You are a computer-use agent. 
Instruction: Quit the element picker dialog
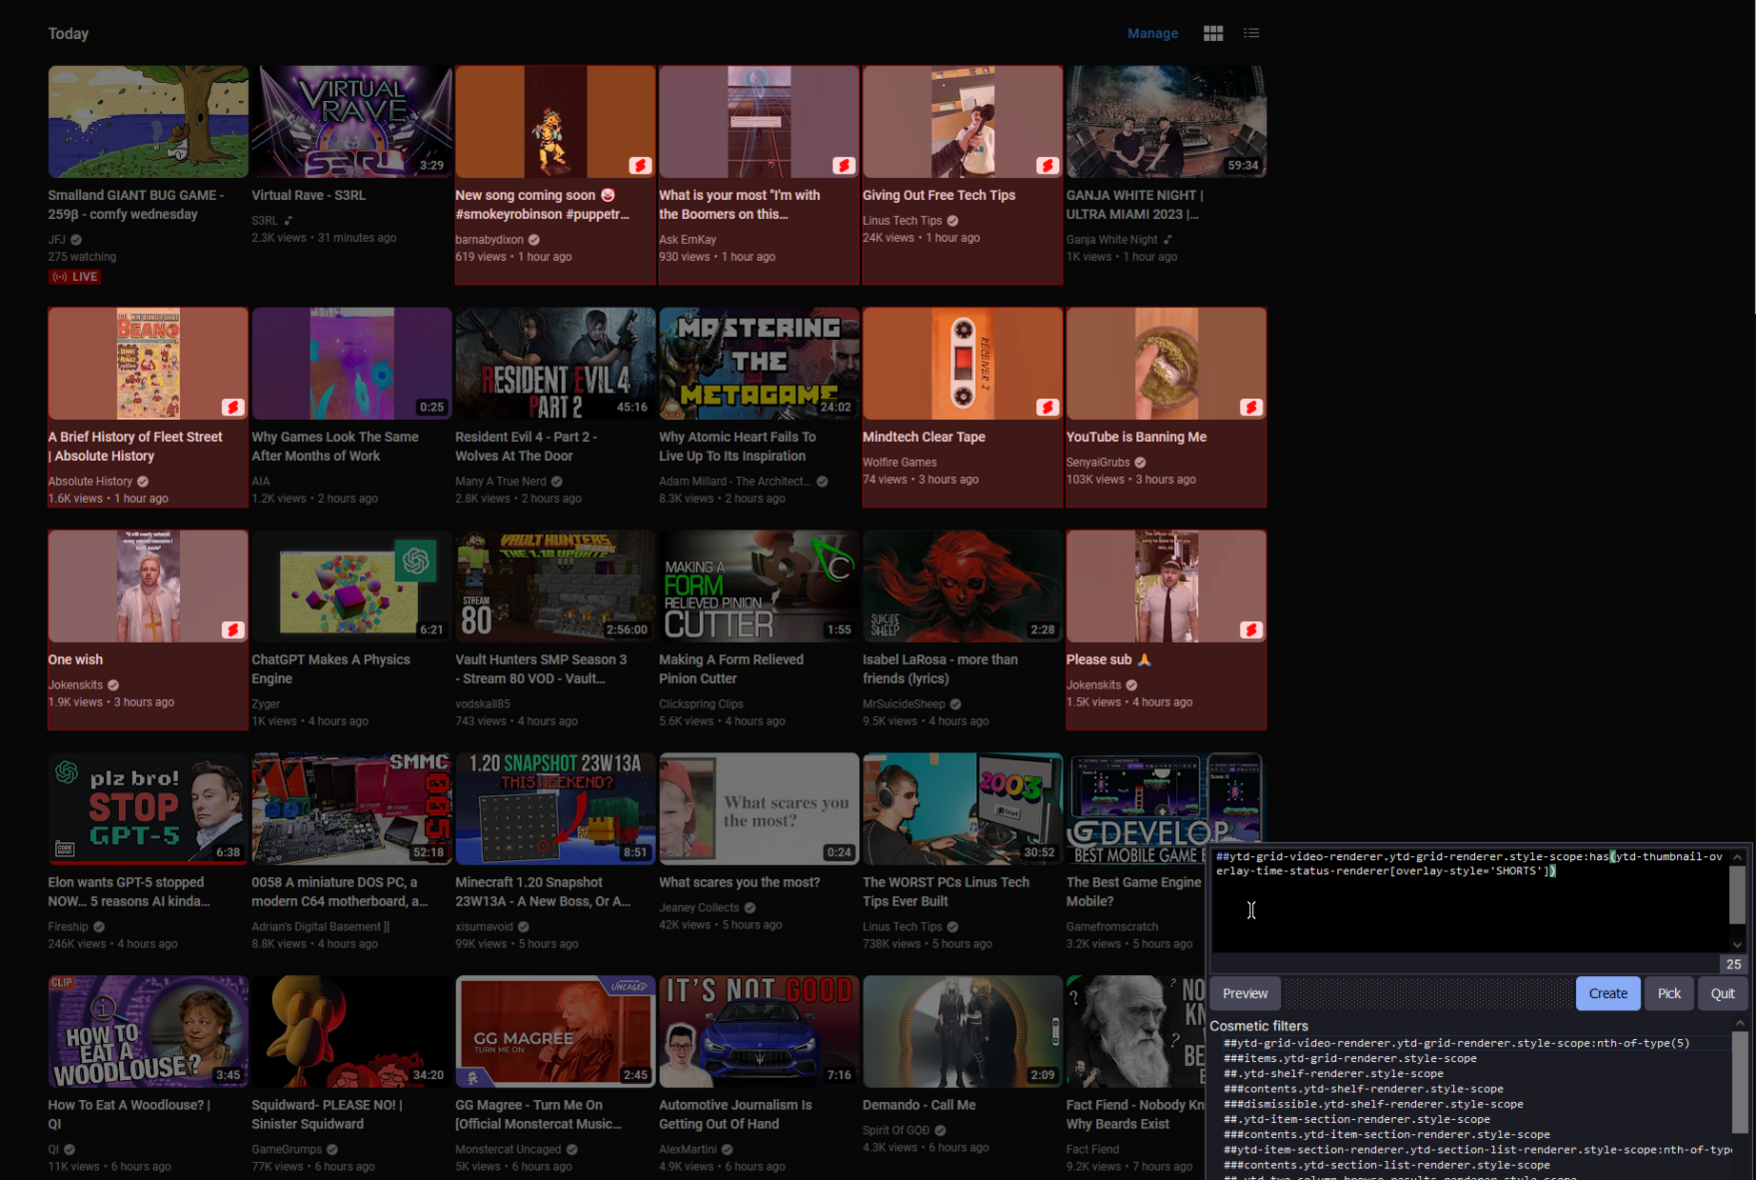pos(1722,993)
